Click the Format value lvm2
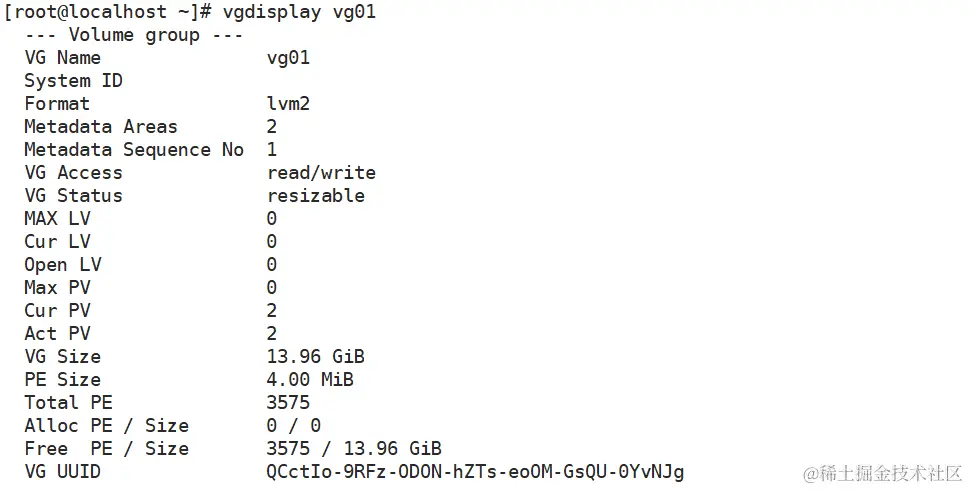 click(288, 104)
